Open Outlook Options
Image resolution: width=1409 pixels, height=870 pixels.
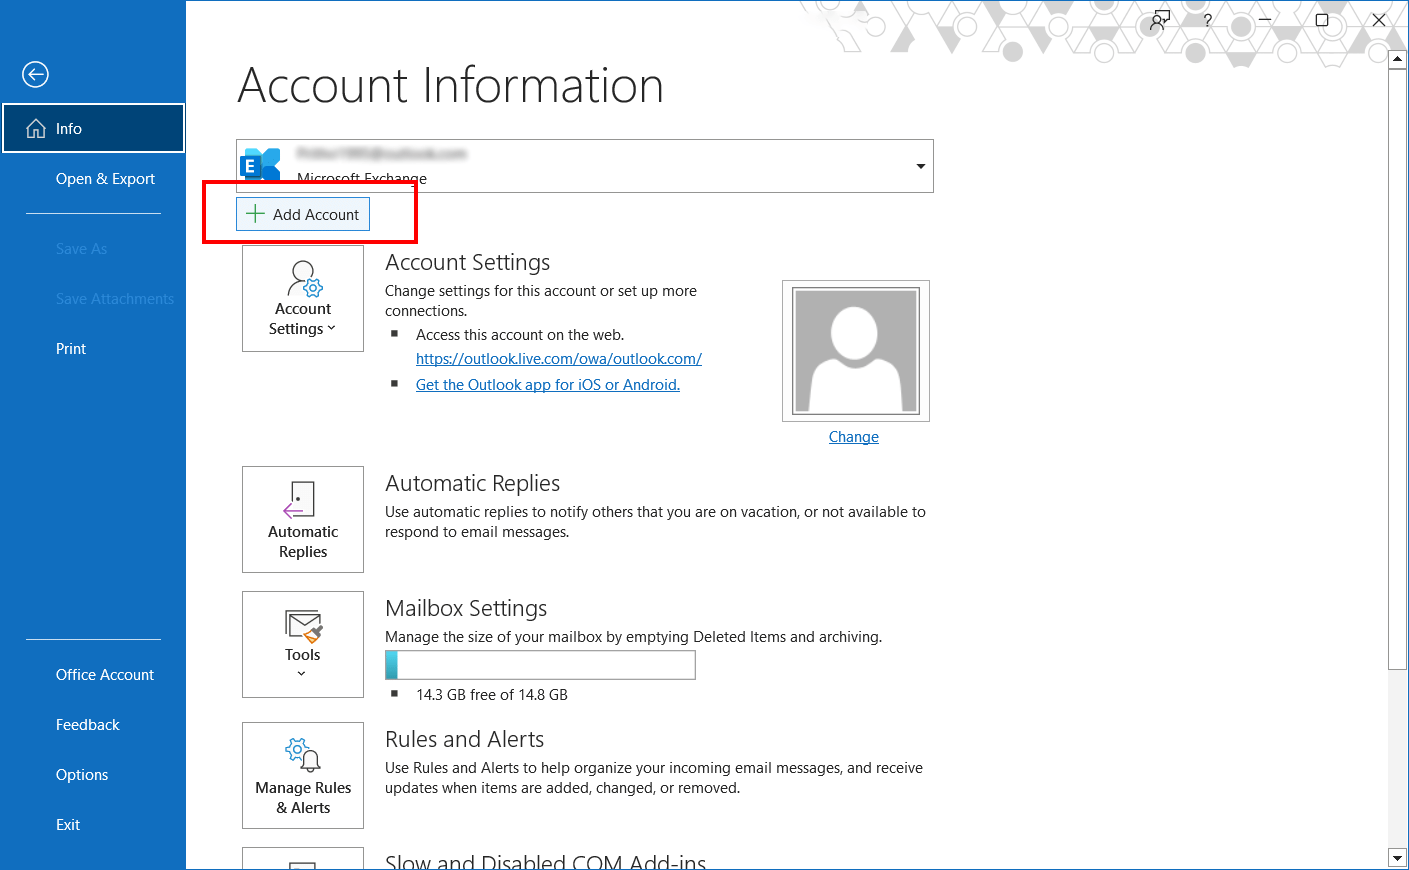coord(82,775)
